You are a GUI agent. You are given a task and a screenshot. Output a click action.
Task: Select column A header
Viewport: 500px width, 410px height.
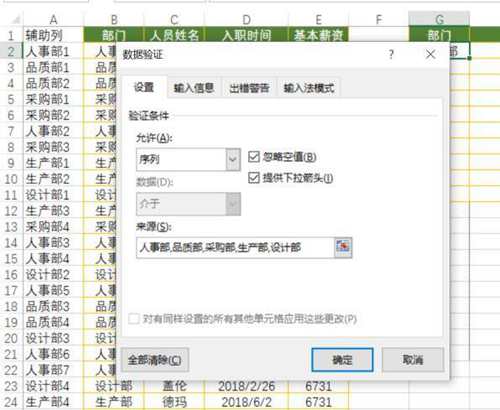coord(53,20)
